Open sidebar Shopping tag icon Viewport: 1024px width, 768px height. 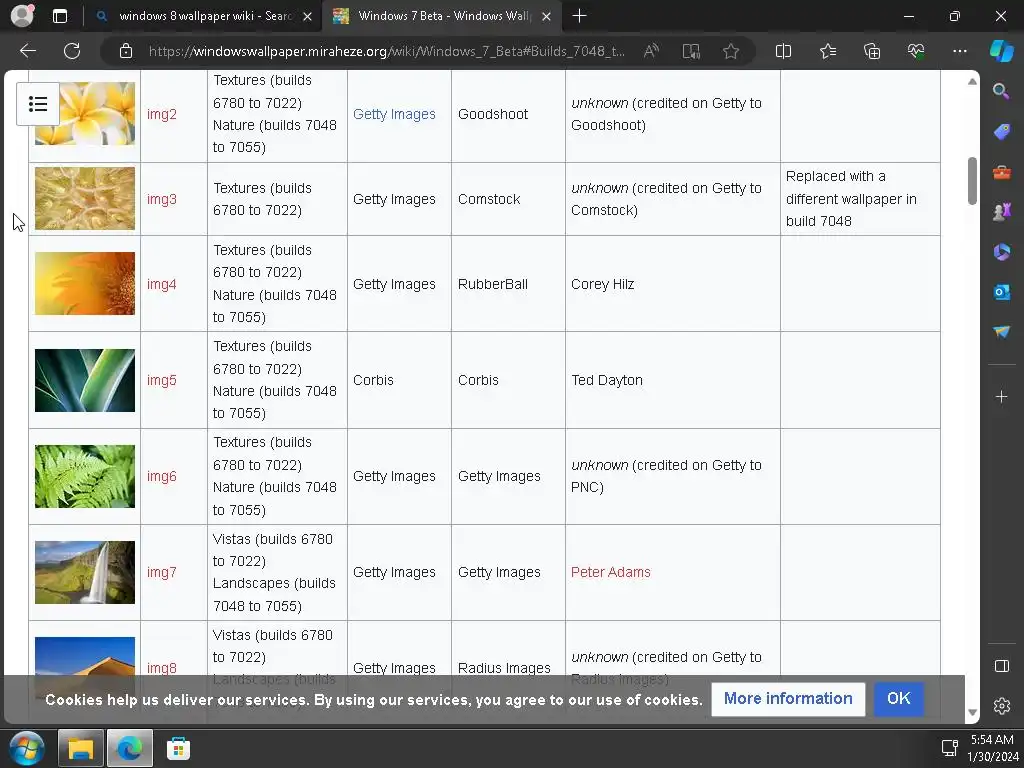click(1001, 131)
